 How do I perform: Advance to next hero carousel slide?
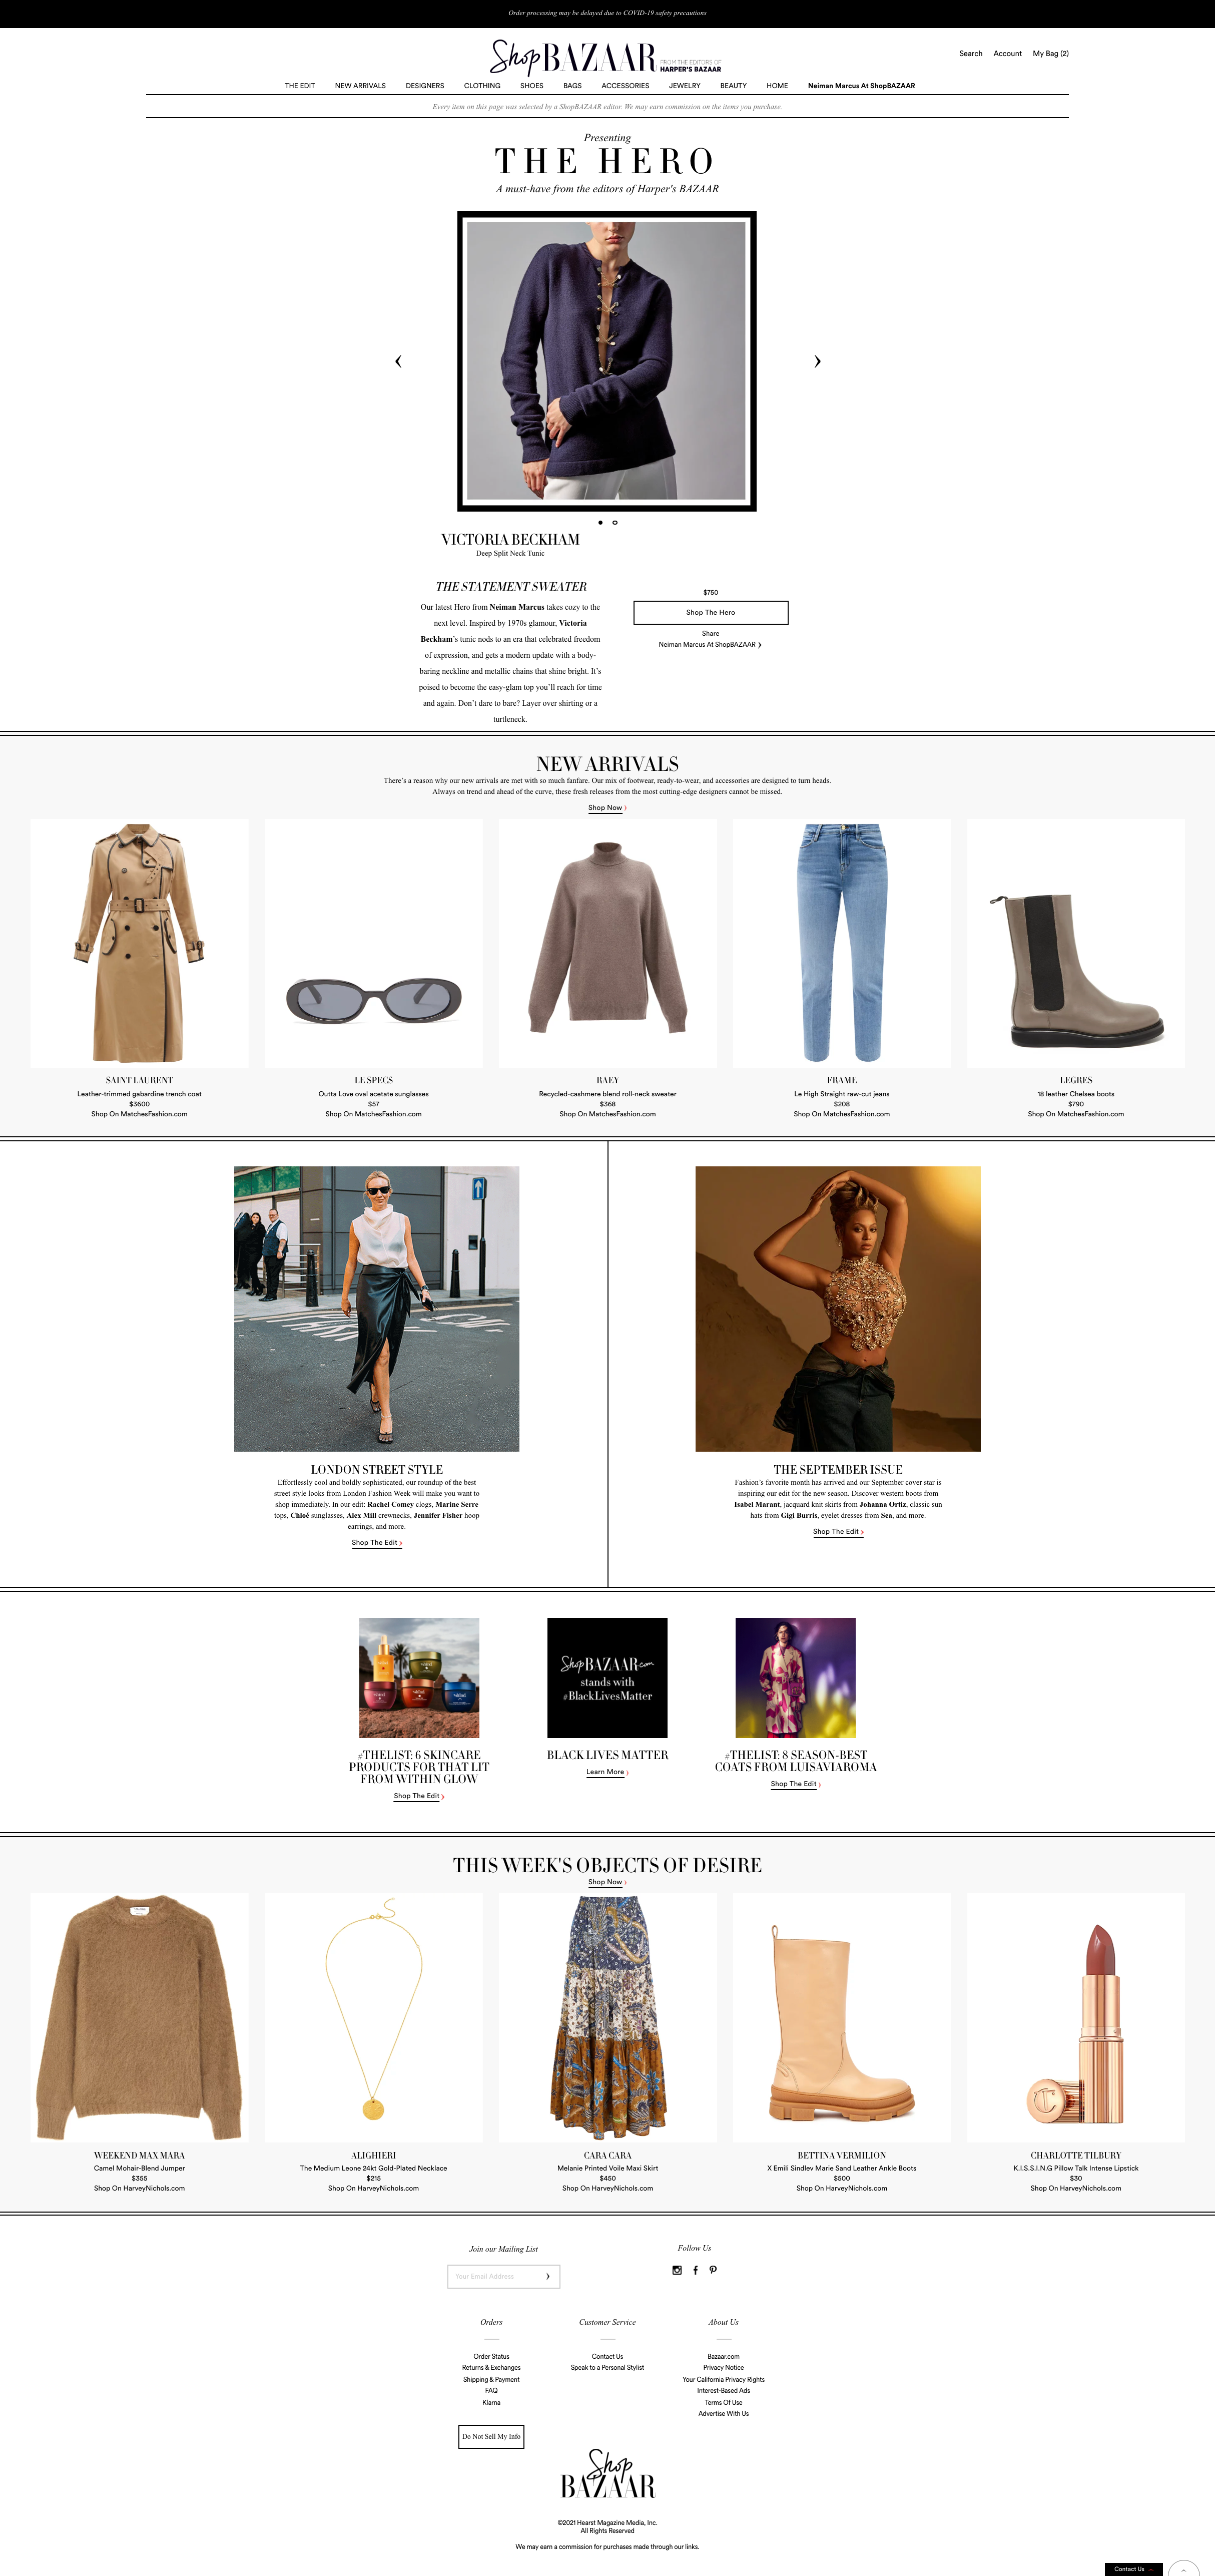click(817, 361)
